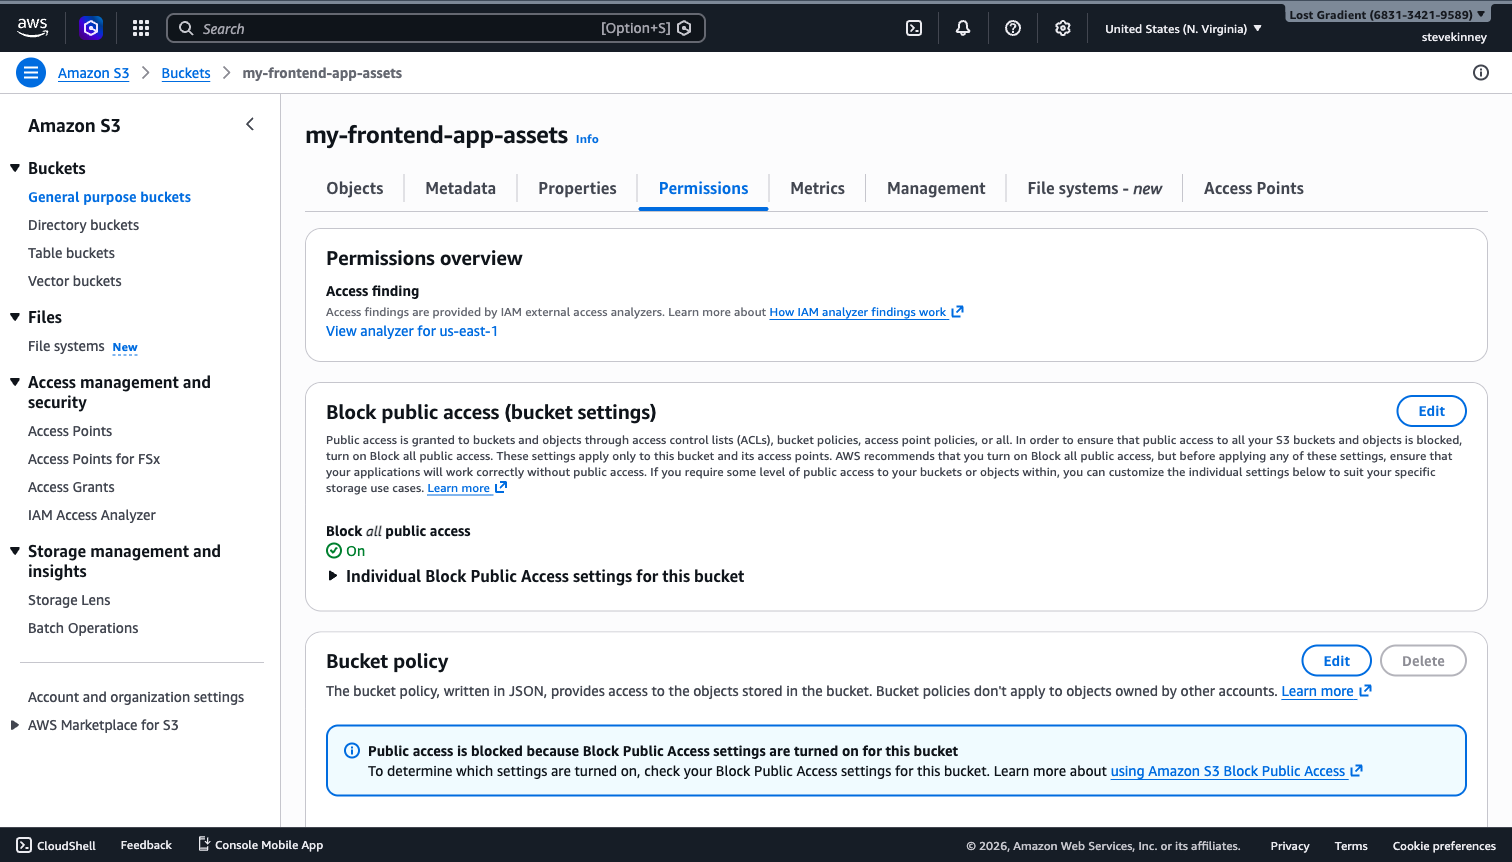Screen dimensions: 1512x862
Task: Click the green On status text
Action: [355, 551]
